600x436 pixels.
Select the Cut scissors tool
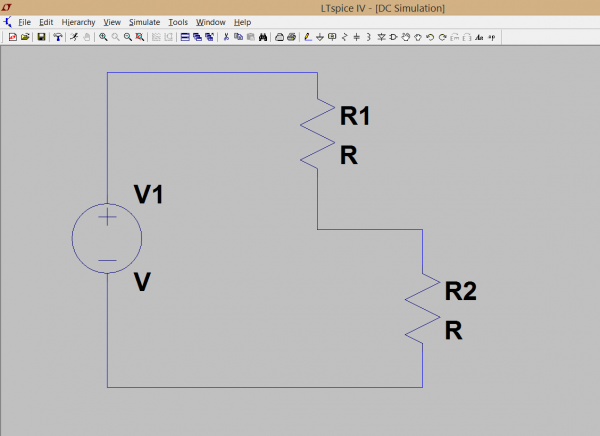coord(226,37)
